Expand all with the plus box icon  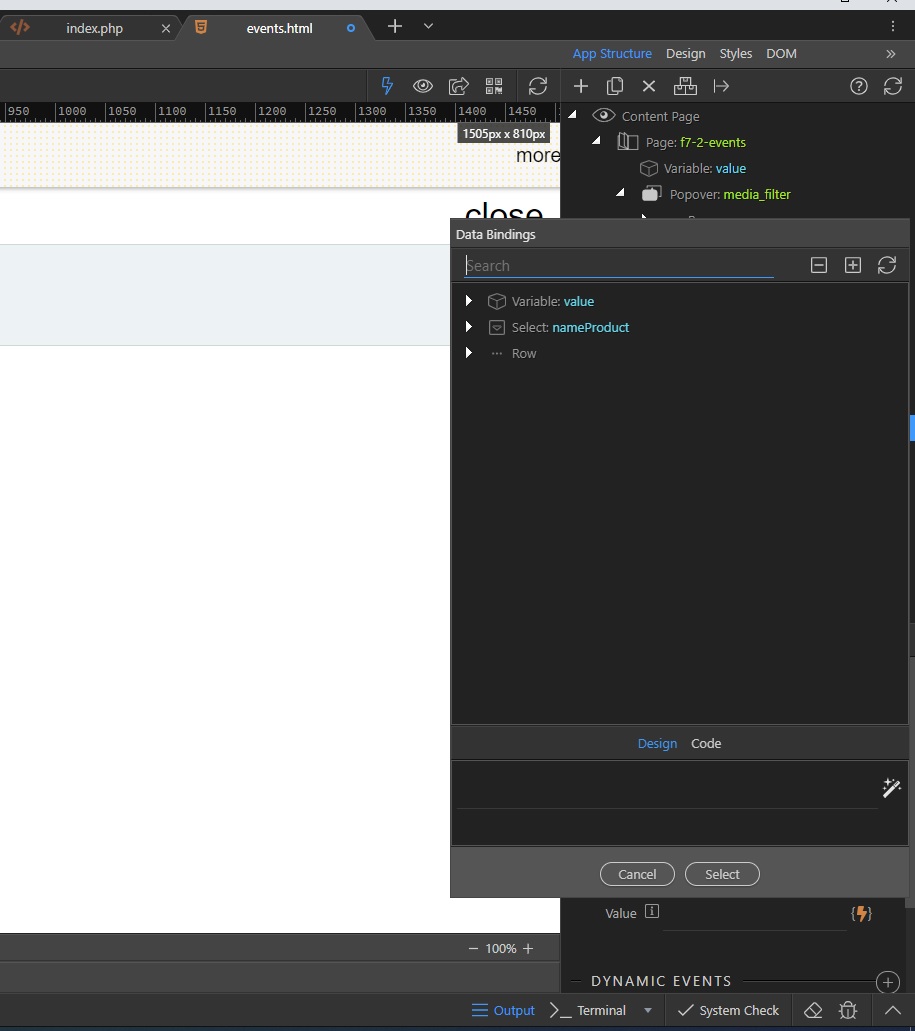[x=852, y=265]
